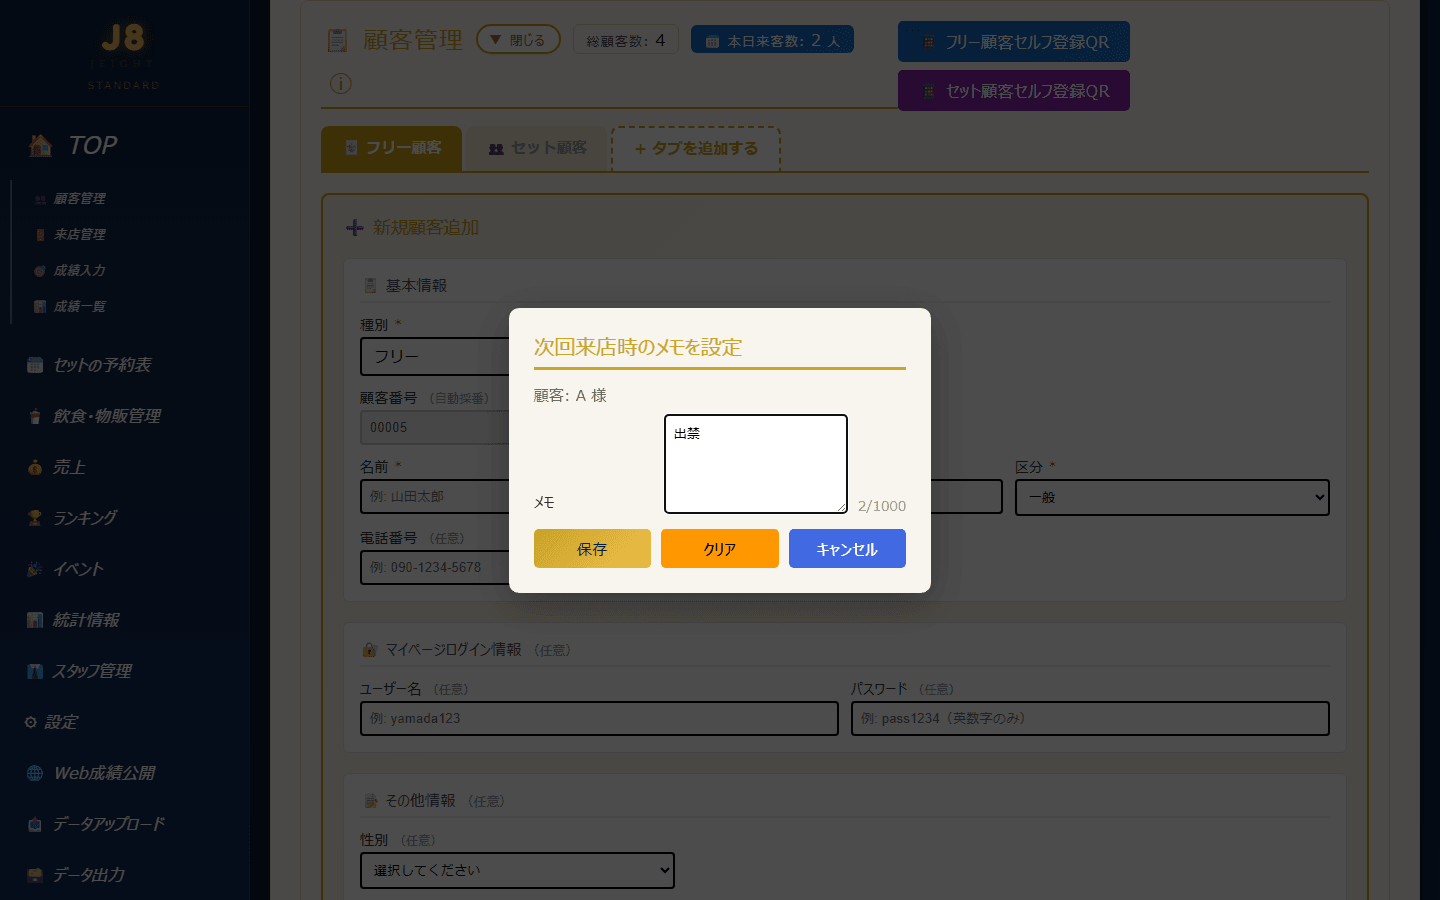The width and height of the screenshot is (1440, 900).
Task: Open セット顧客セルフ登録QR
Action: [1014, 91]
